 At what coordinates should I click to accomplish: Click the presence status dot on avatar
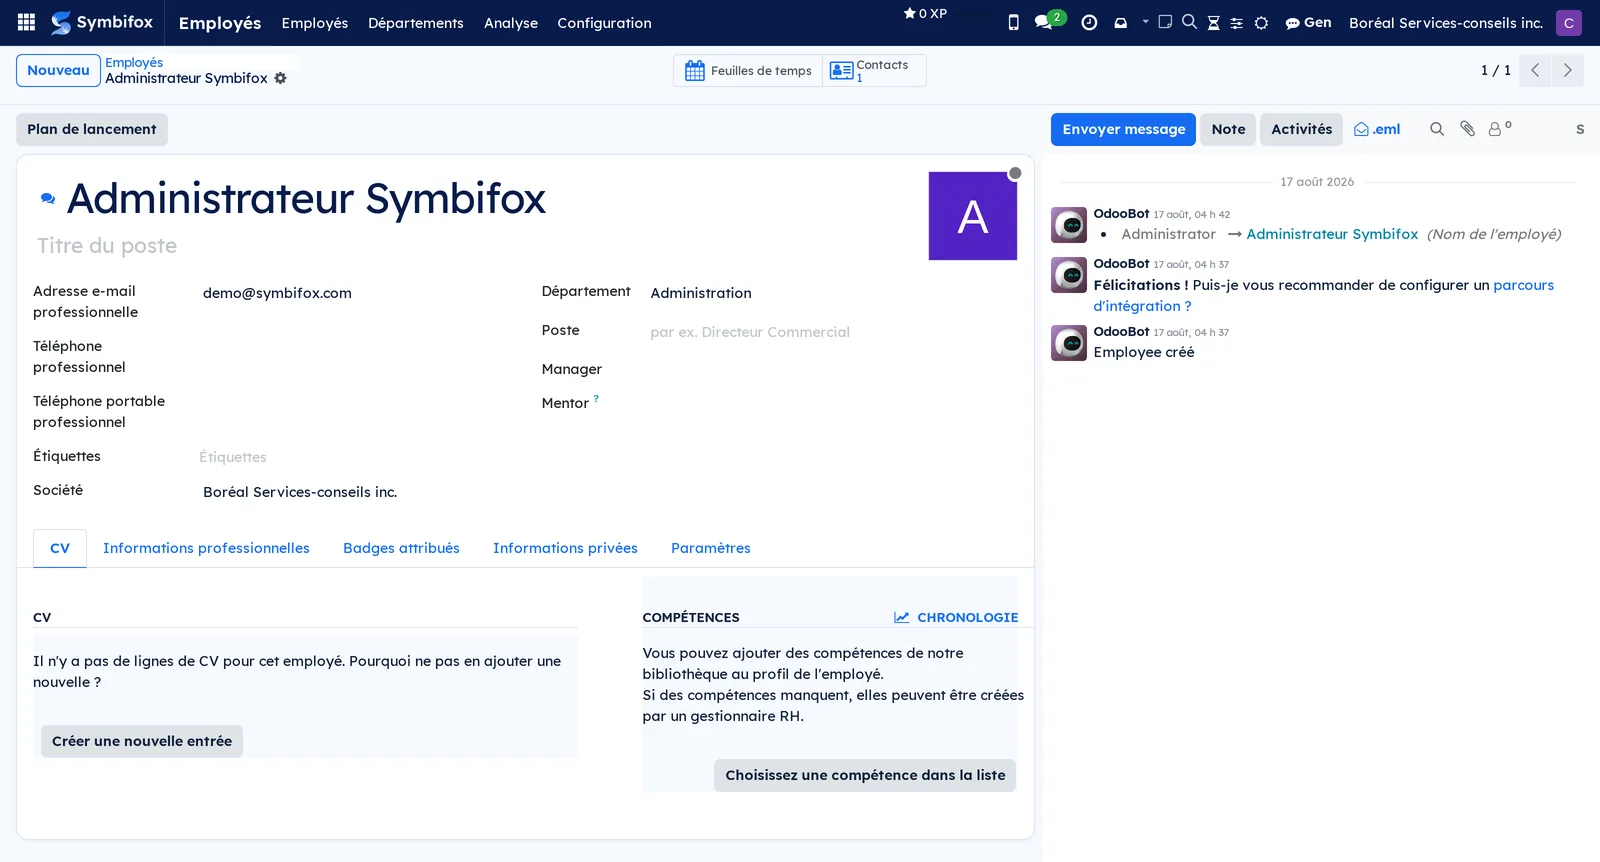coord(1015,173)
